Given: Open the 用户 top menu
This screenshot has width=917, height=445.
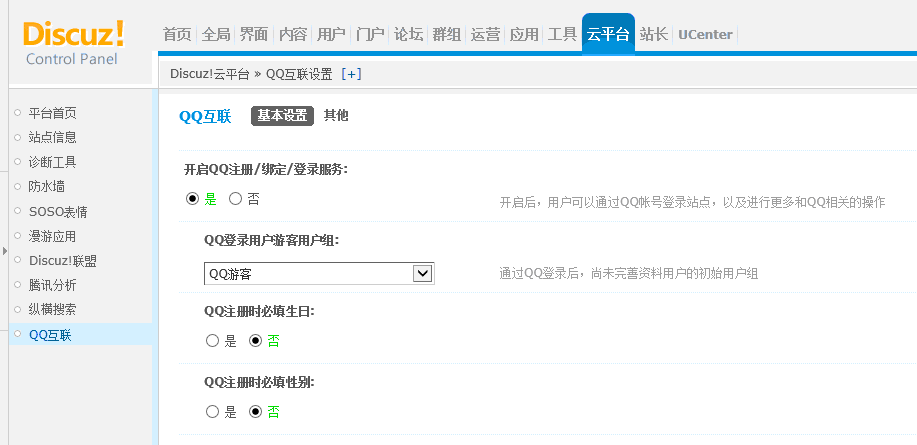Looking at the screenshot, I should point(331,34).
